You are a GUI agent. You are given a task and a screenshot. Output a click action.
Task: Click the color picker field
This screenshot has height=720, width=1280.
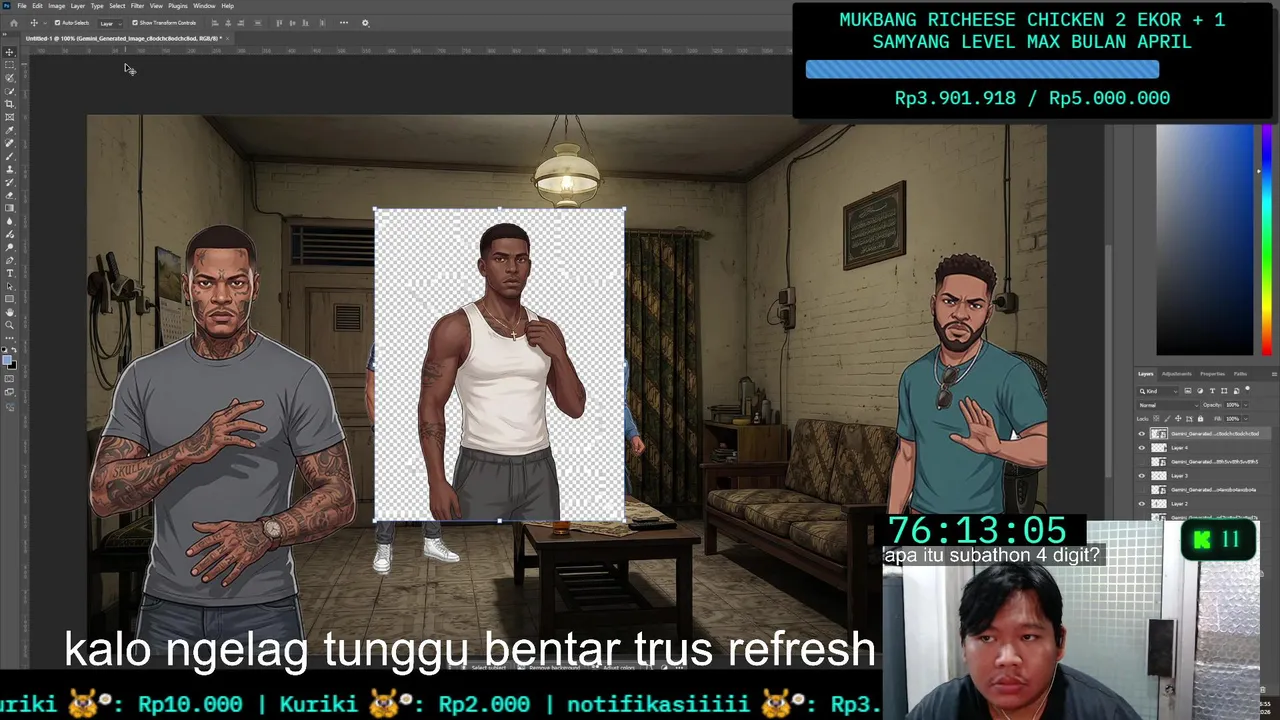pos(1205,240)
